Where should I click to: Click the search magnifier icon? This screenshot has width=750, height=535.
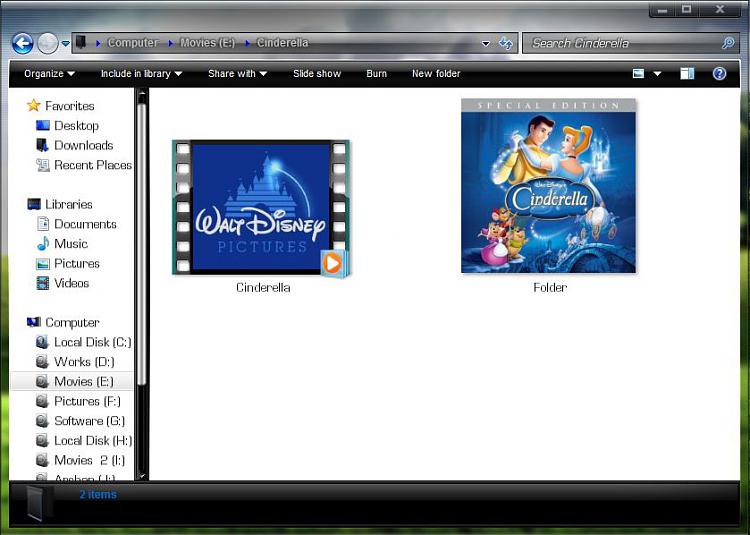728,43
